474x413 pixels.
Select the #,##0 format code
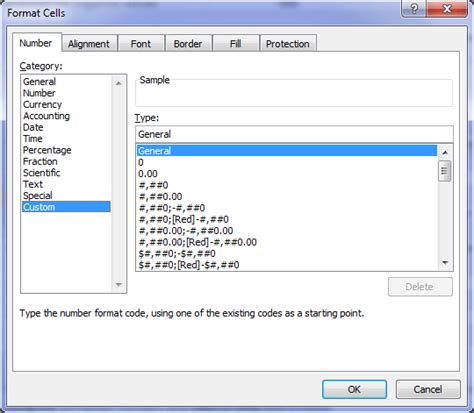tap(287, 185)
